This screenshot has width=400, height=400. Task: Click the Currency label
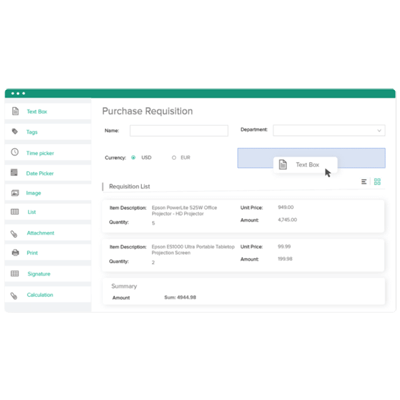pos(115,158)
